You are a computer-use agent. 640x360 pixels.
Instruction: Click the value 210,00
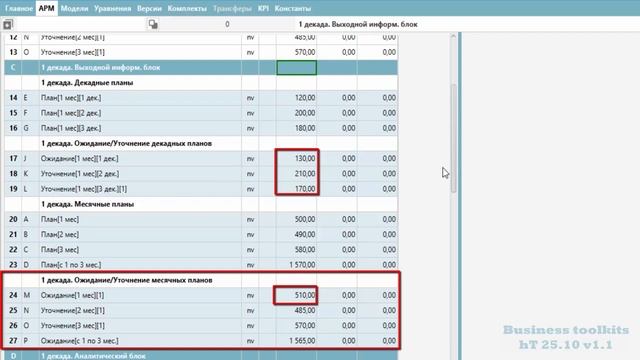[305, 174]
